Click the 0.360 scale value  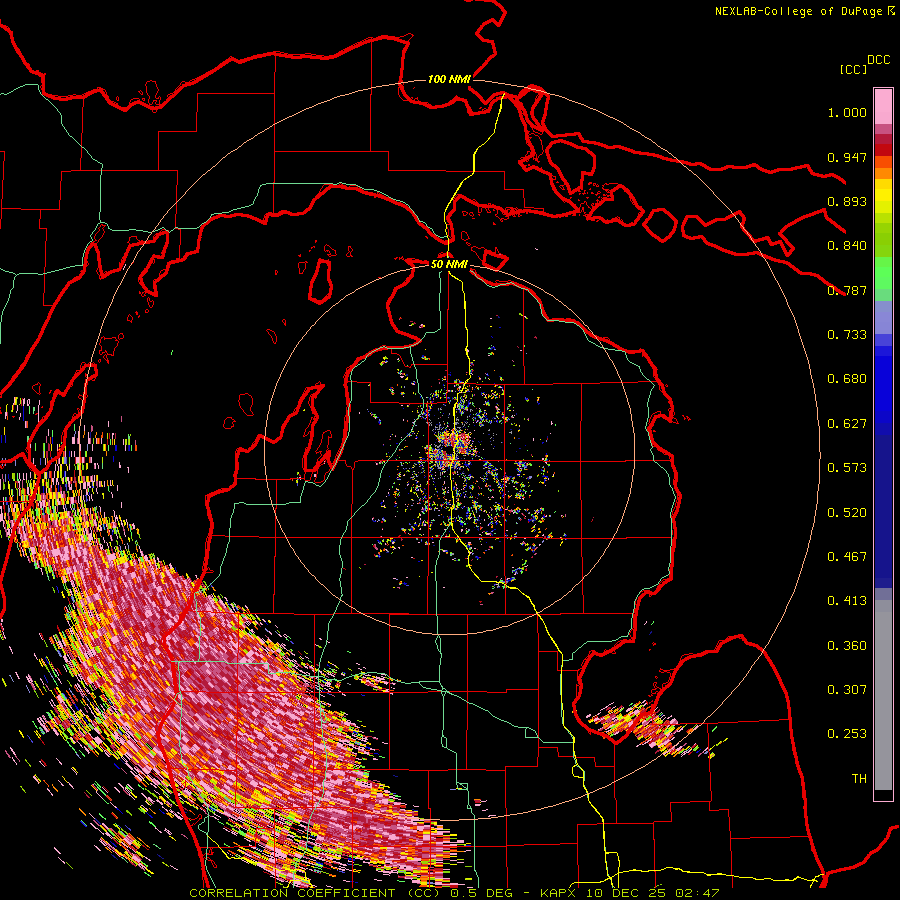tap(847, 646)
